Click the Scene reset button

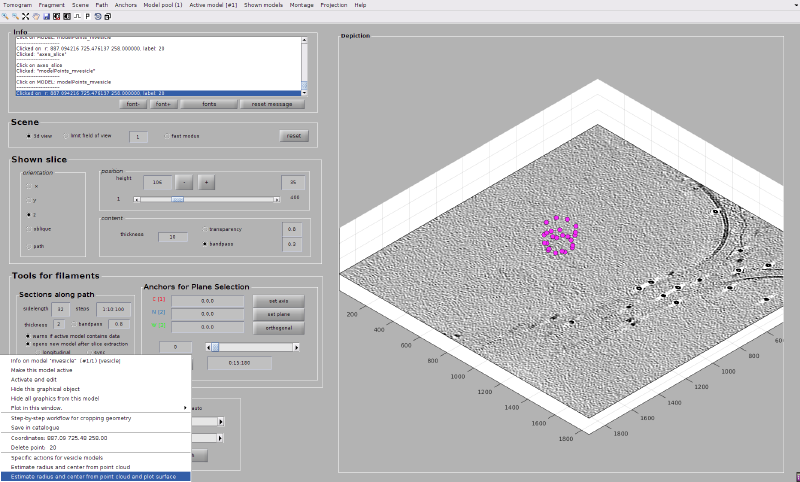tap(294, 136)
